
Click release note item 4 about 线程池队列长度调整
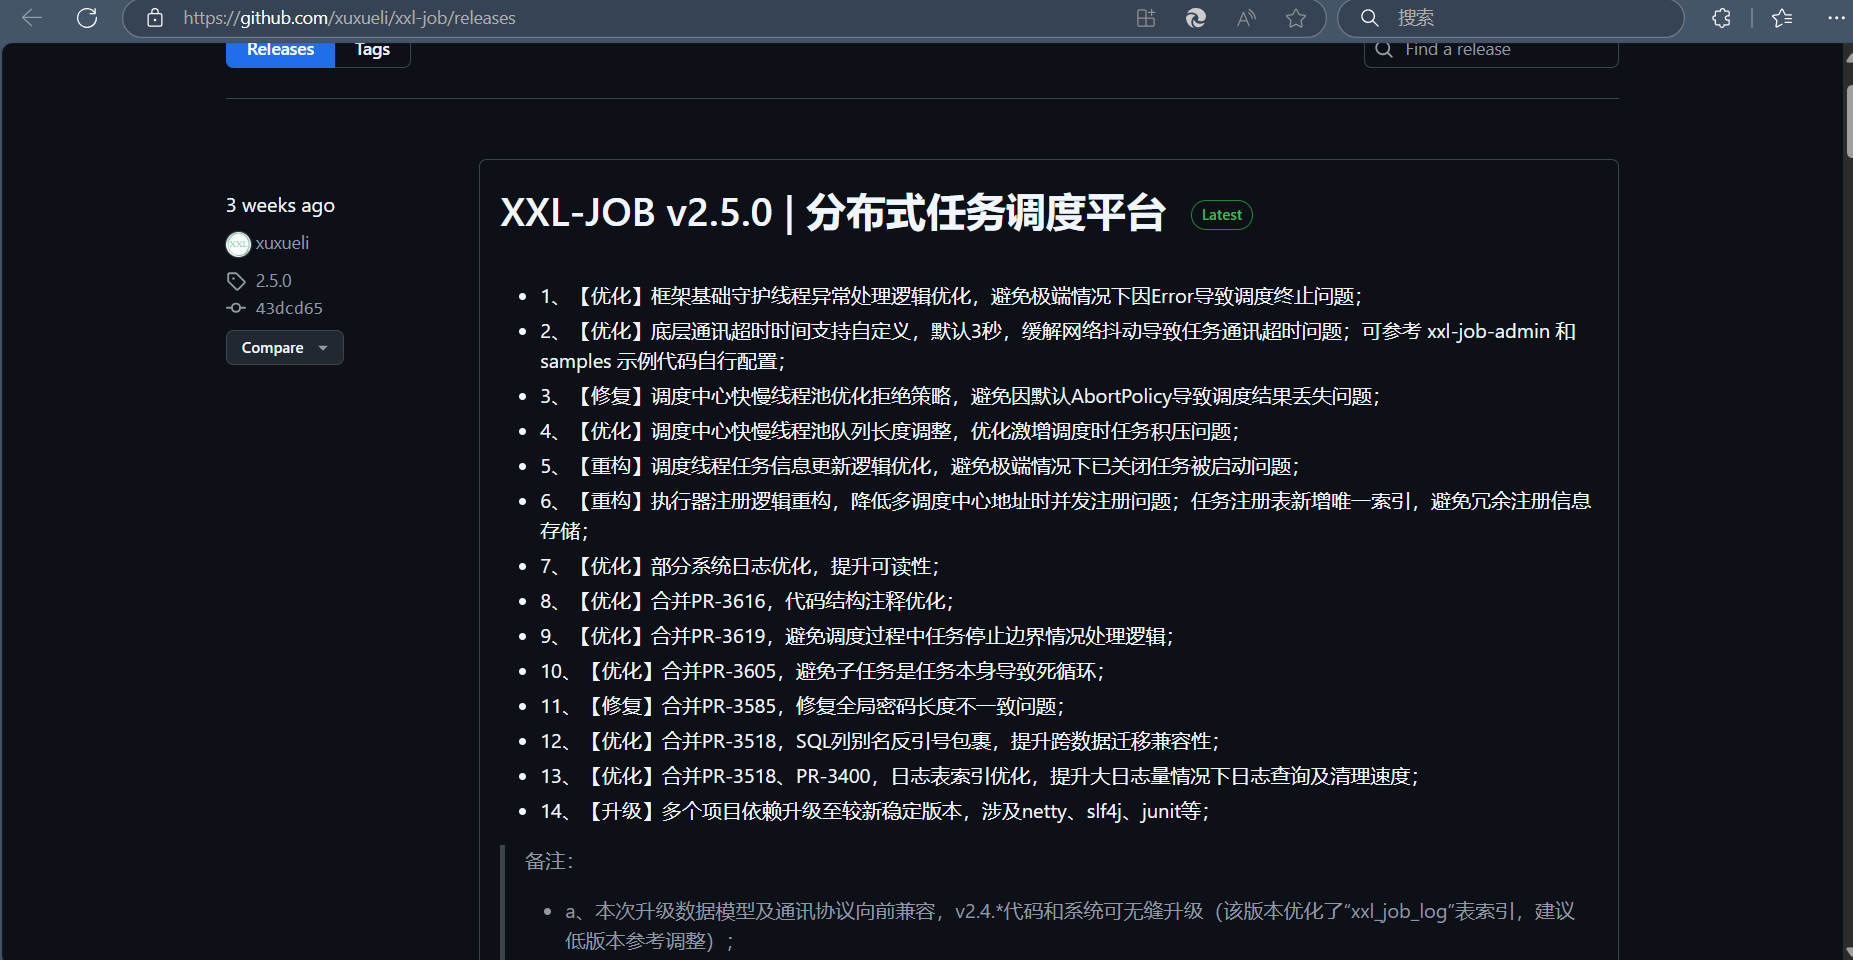pyautogui.click(x=890, y=431)
